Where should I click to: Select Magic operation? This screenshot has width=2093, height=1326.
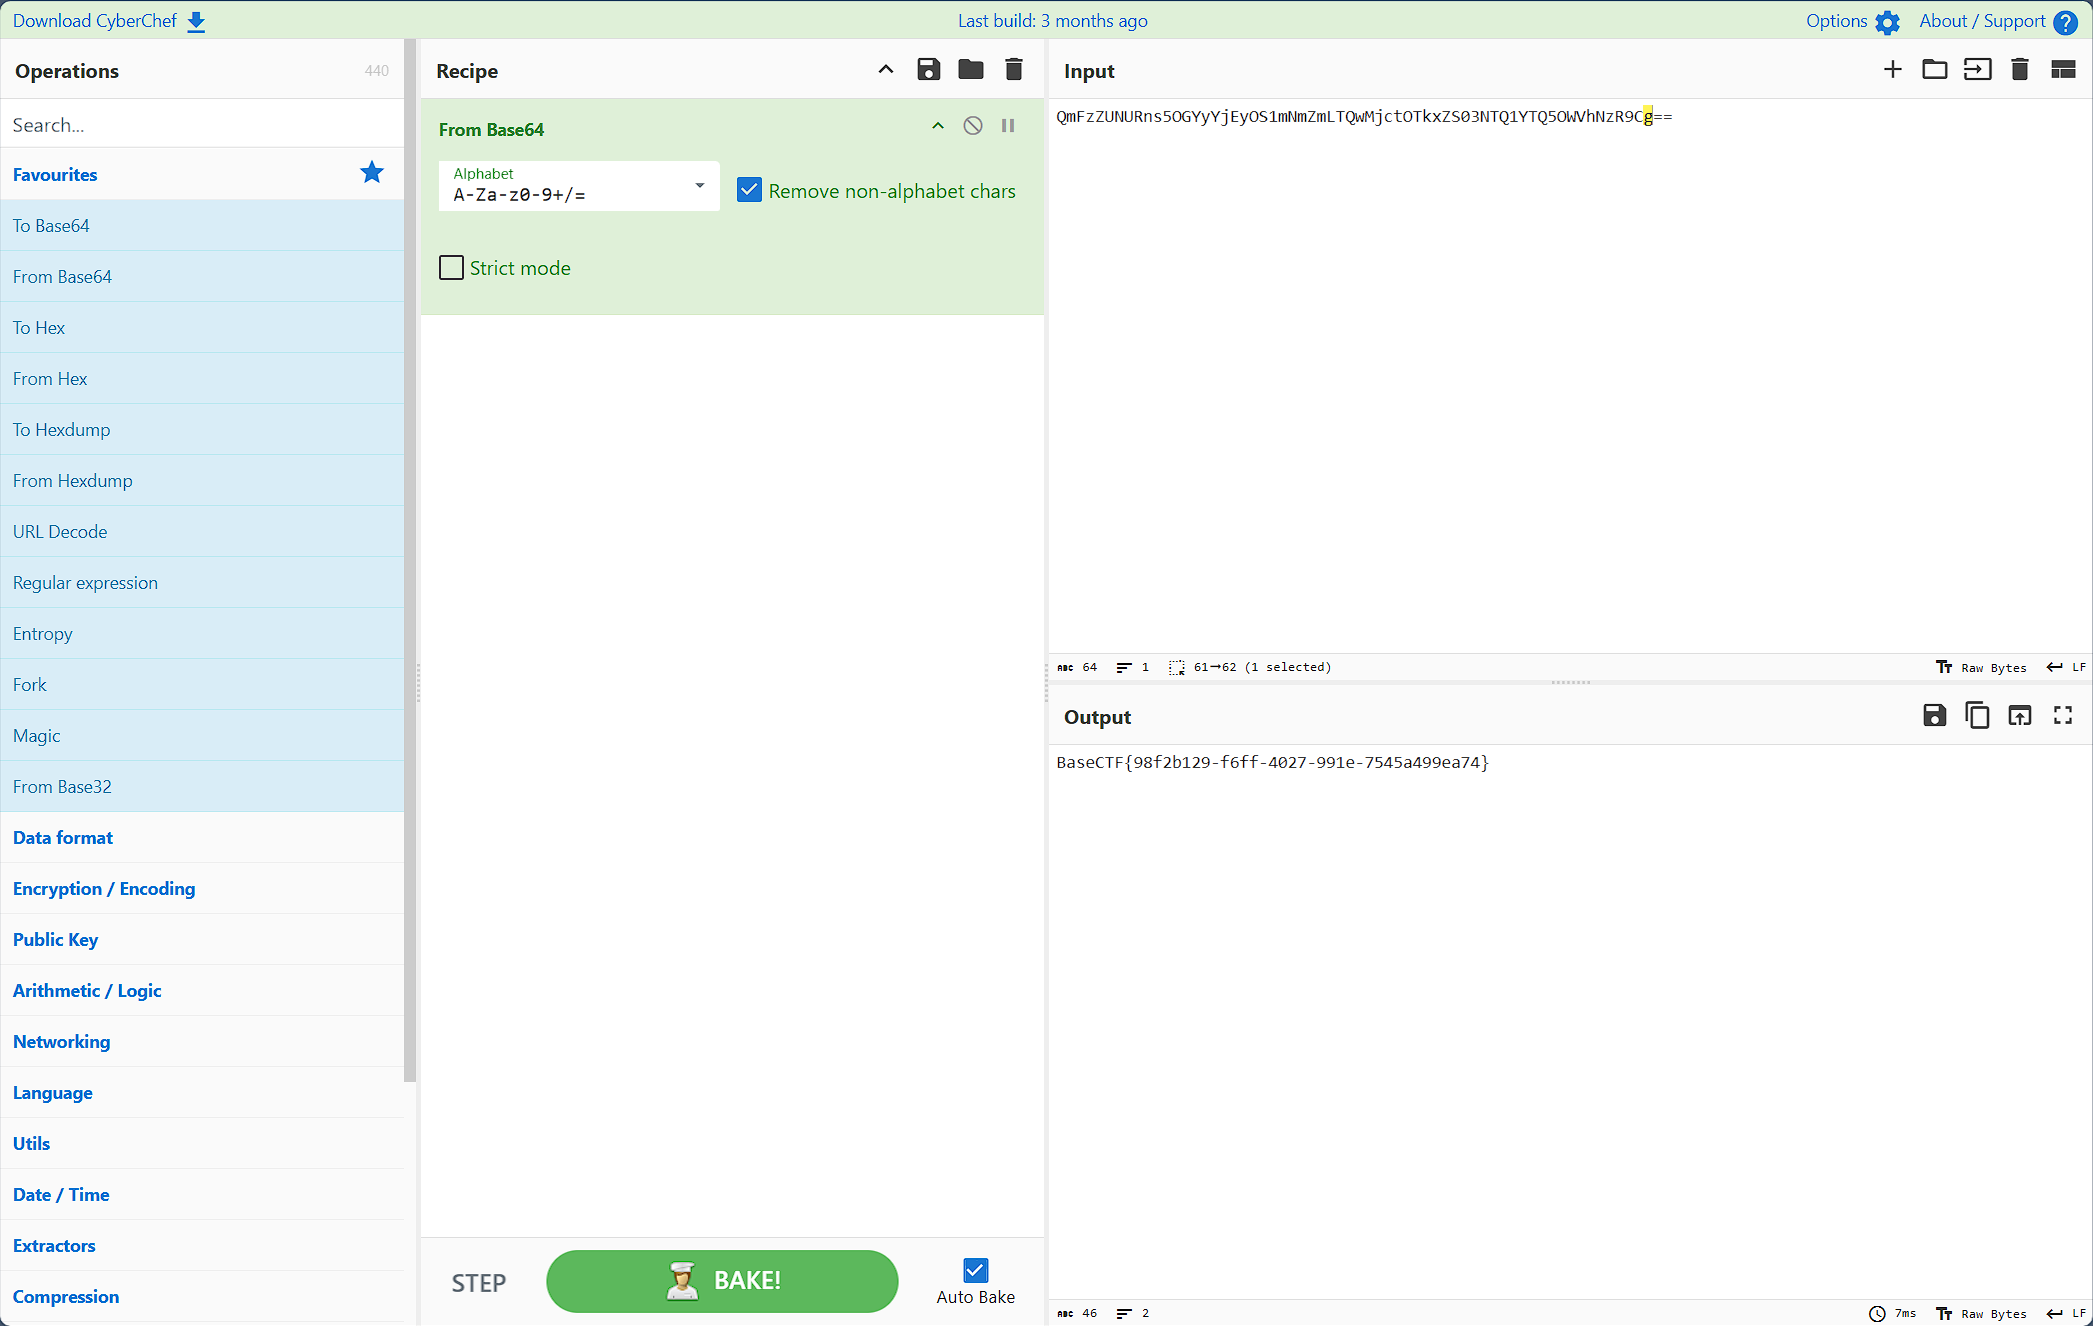[202, 735]
